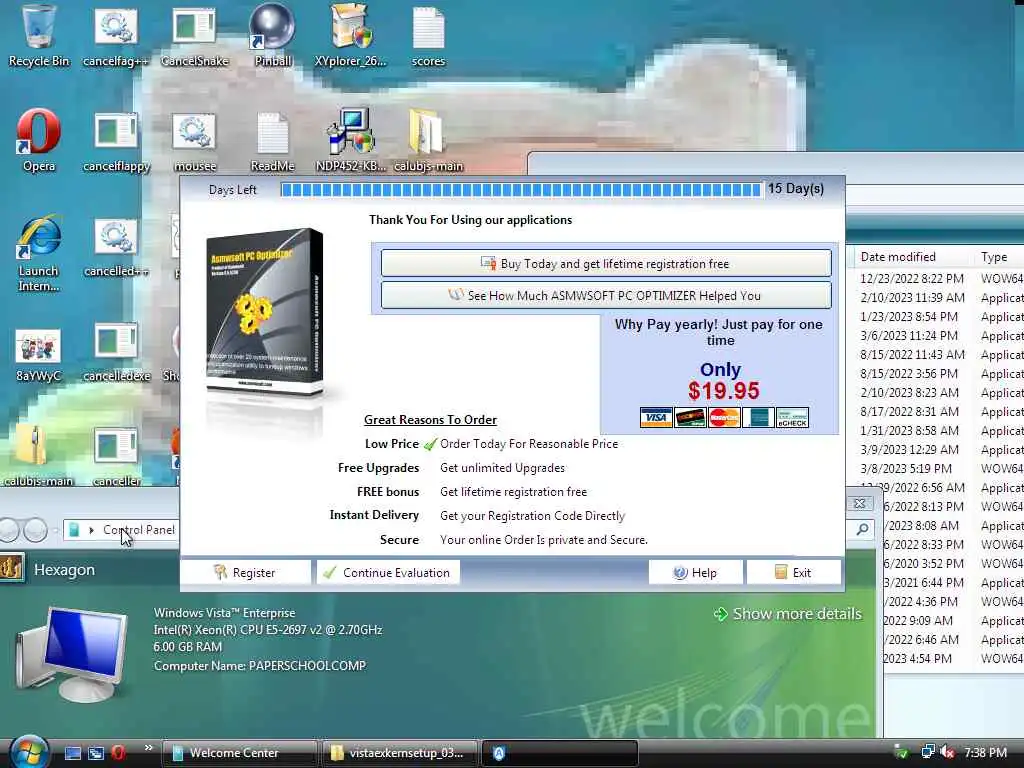Click the Days Left progress bar
The image size is (1024, 768).
click(x=521, y=189)
